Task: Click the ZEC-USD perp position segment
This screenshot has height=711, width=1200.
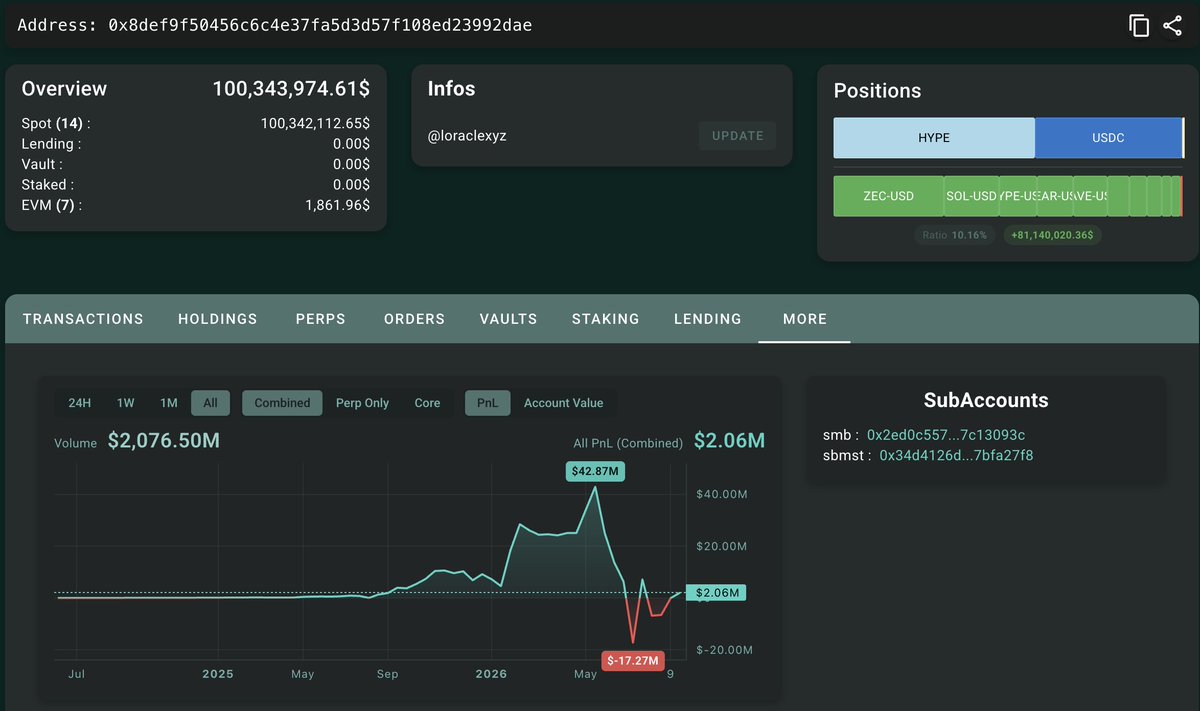Action: pyautogui.click(x=889, y=196)
